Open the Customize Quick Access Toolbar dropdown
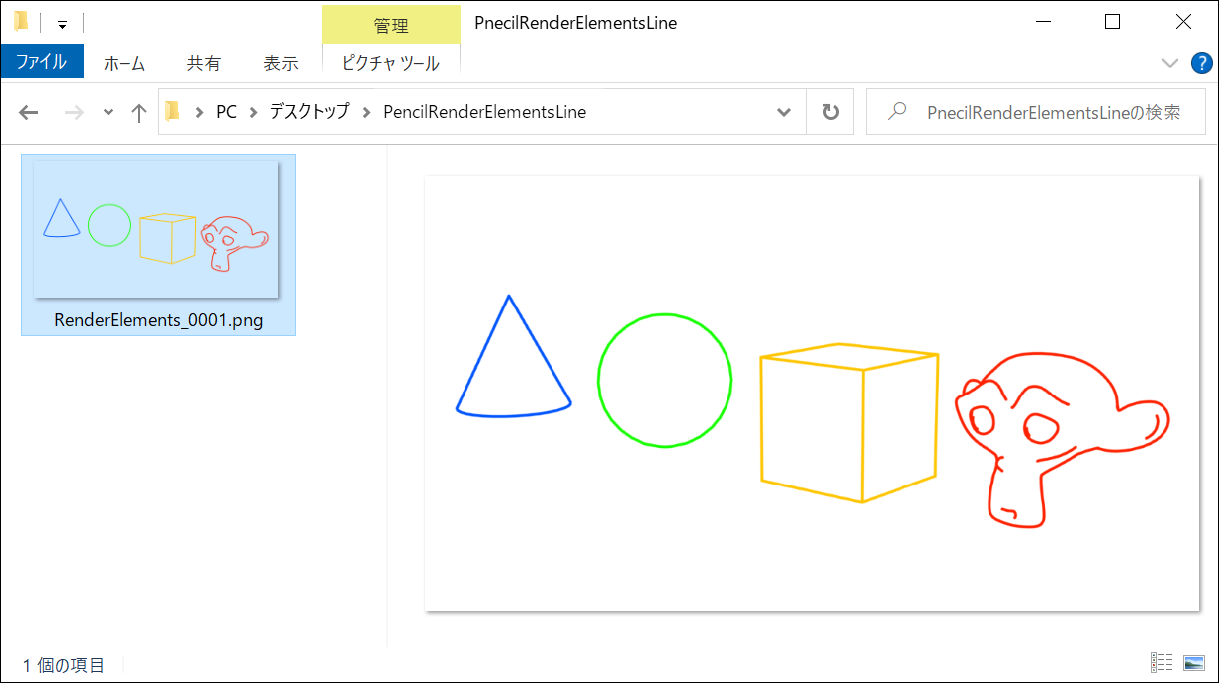1219x683 pixels. click(62, 24)
